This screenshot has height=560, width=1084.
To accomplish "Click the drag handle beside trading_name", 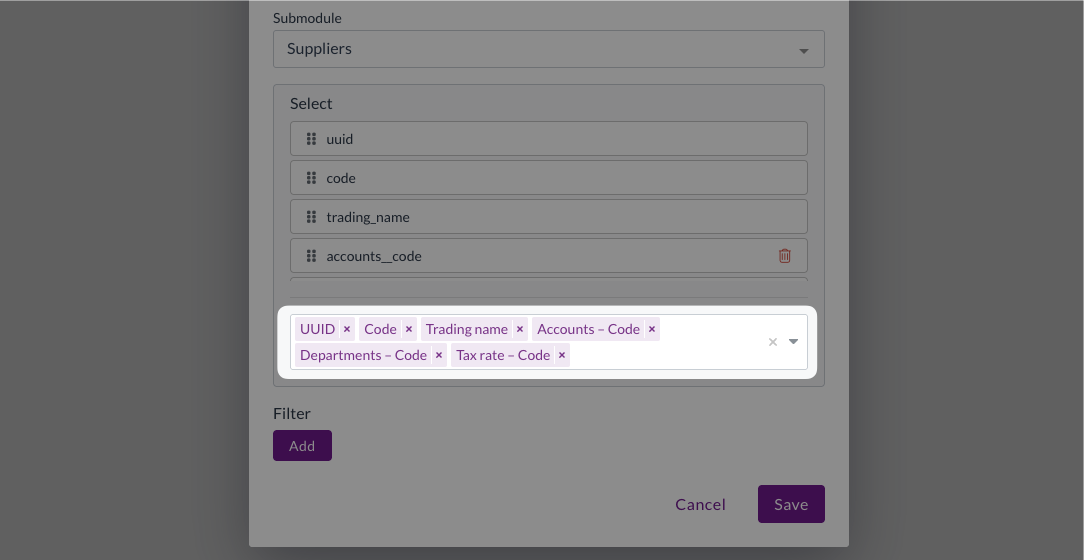I will 311,217.
